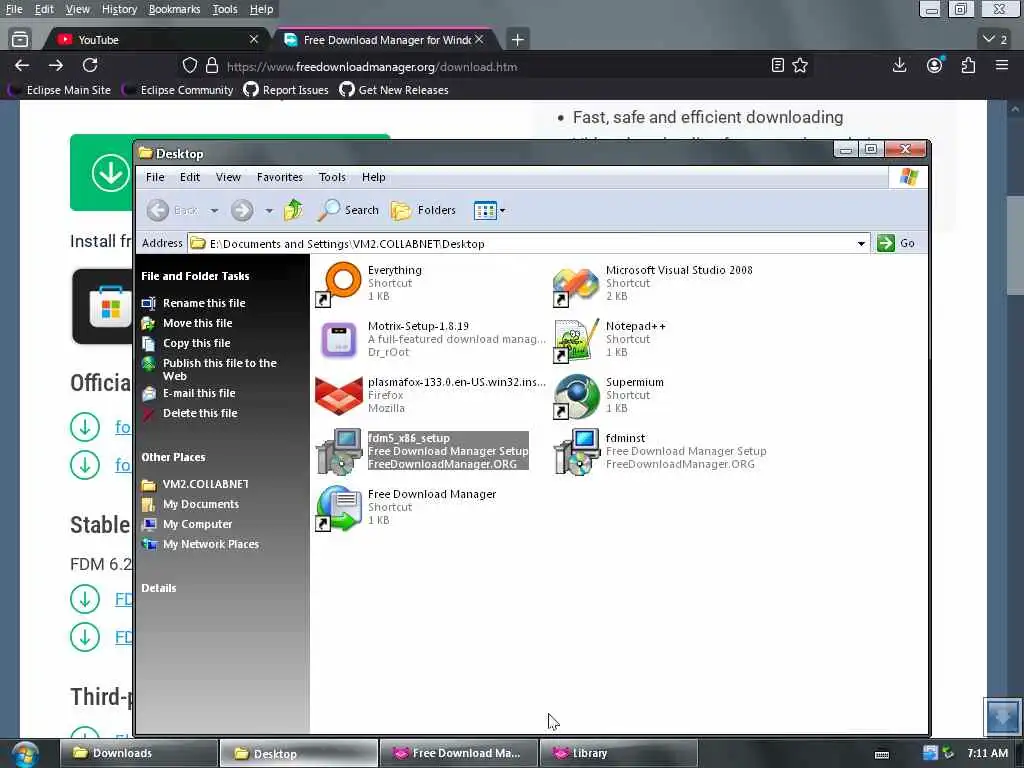Open the browser Bookmarks menu
Viewport: 1024px width, 768px height.
pyautogui.click(x=174, y=9)
